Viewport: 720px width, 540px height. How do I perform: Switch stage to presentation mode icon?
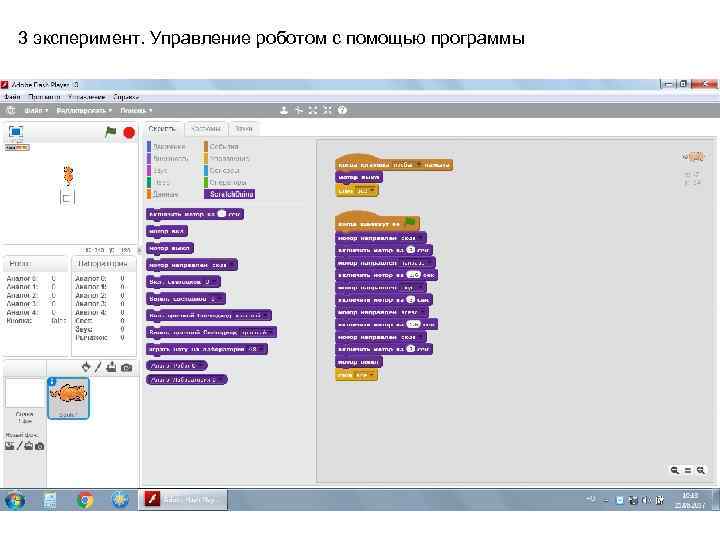(x=16, y=132)
